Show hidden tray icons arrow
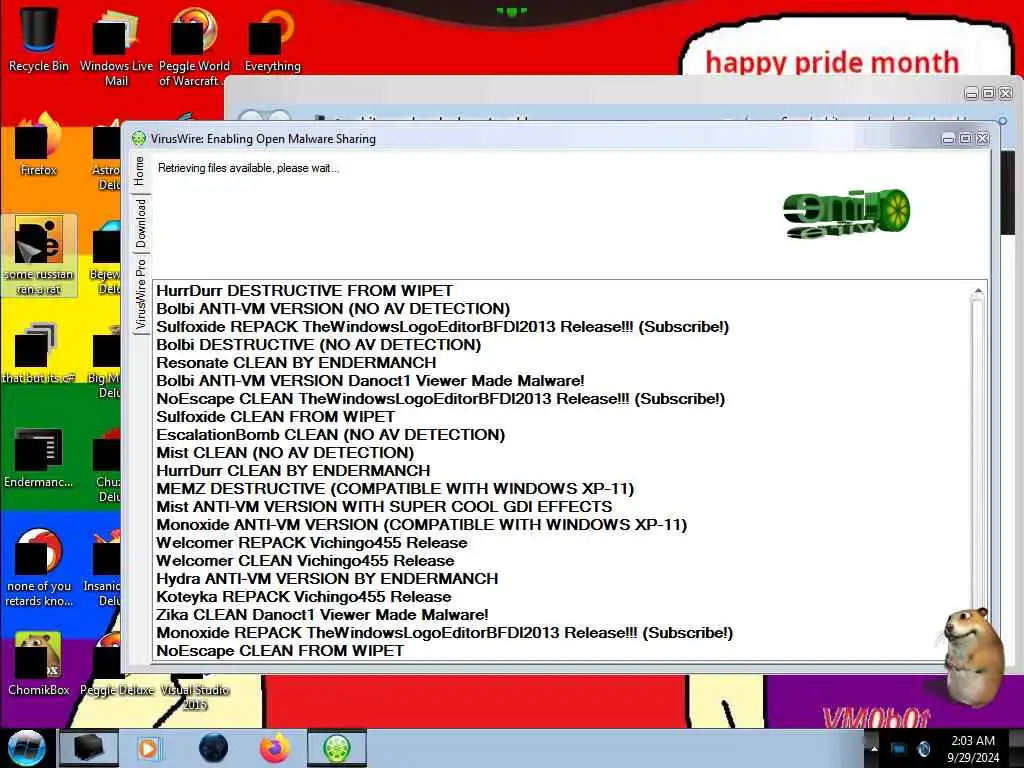 tap(874, 748)
